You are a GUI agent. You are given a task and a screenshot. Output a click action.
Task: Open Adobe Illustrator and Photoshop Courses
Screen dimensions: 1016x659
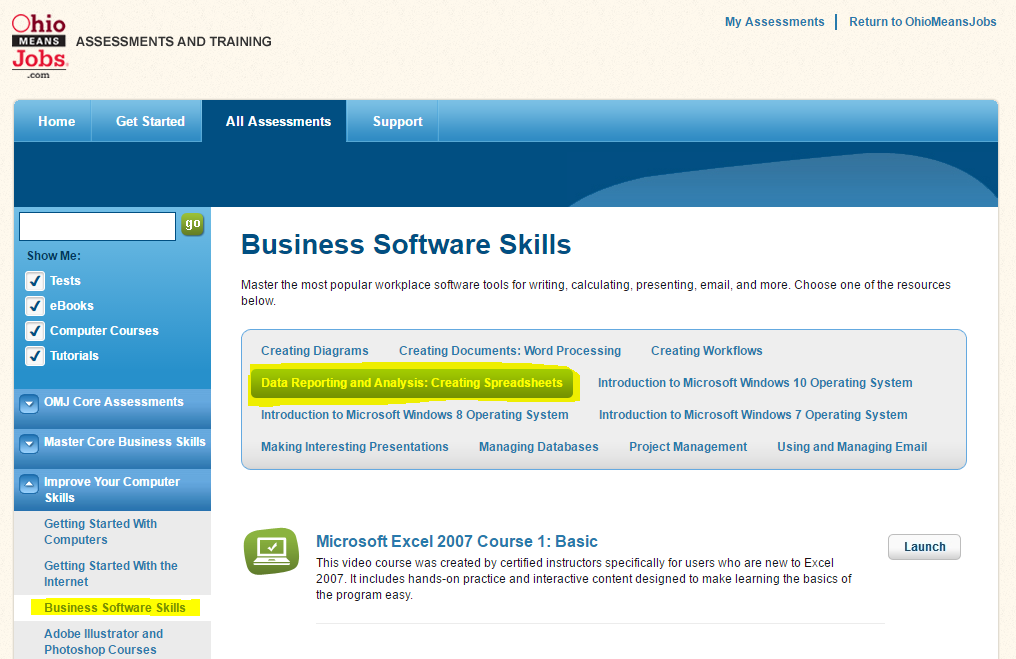tap(104, 642)
